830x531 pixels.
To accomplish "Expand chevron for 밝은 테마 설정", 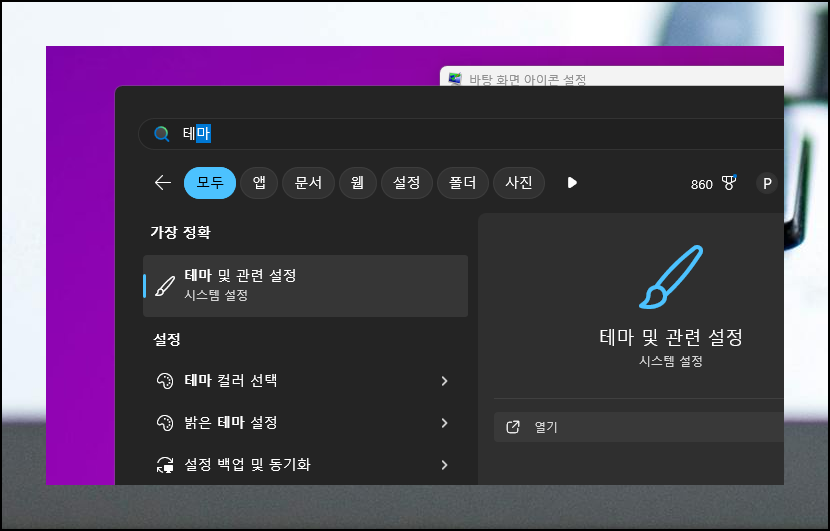I will tap(445, 422).
